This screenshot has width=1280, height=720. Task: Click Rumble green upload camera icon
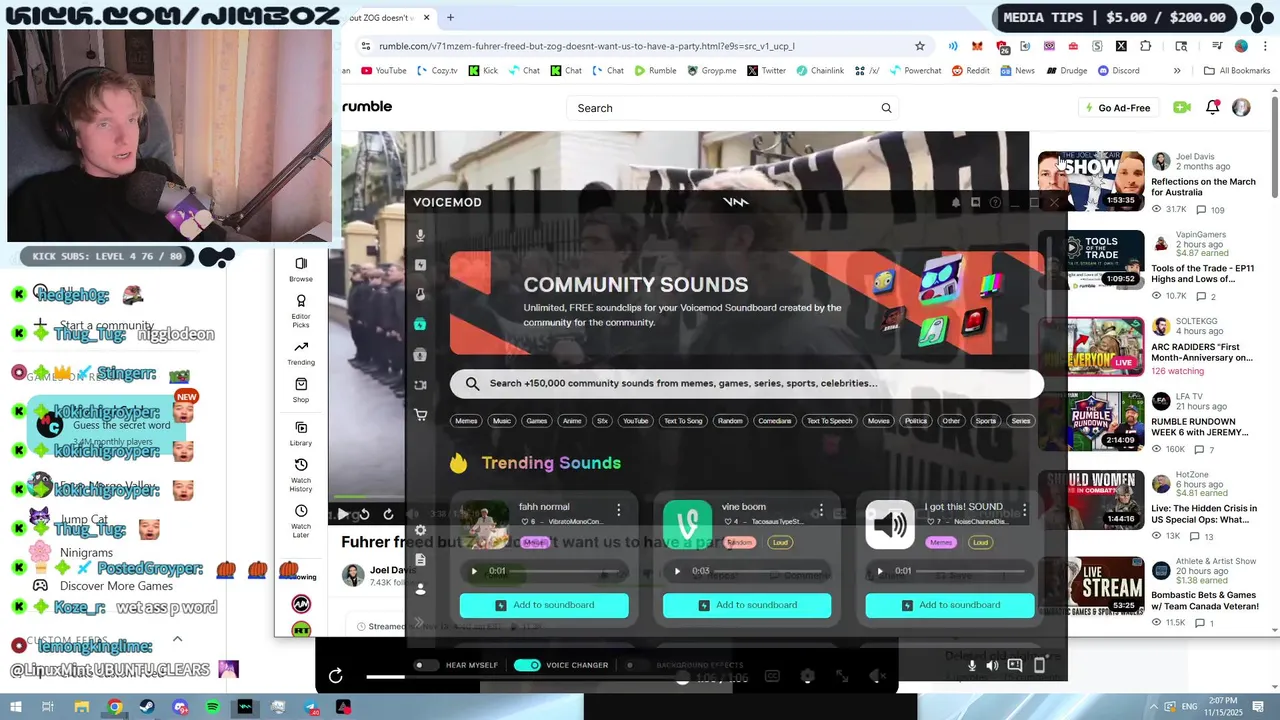pos(1182,108)
